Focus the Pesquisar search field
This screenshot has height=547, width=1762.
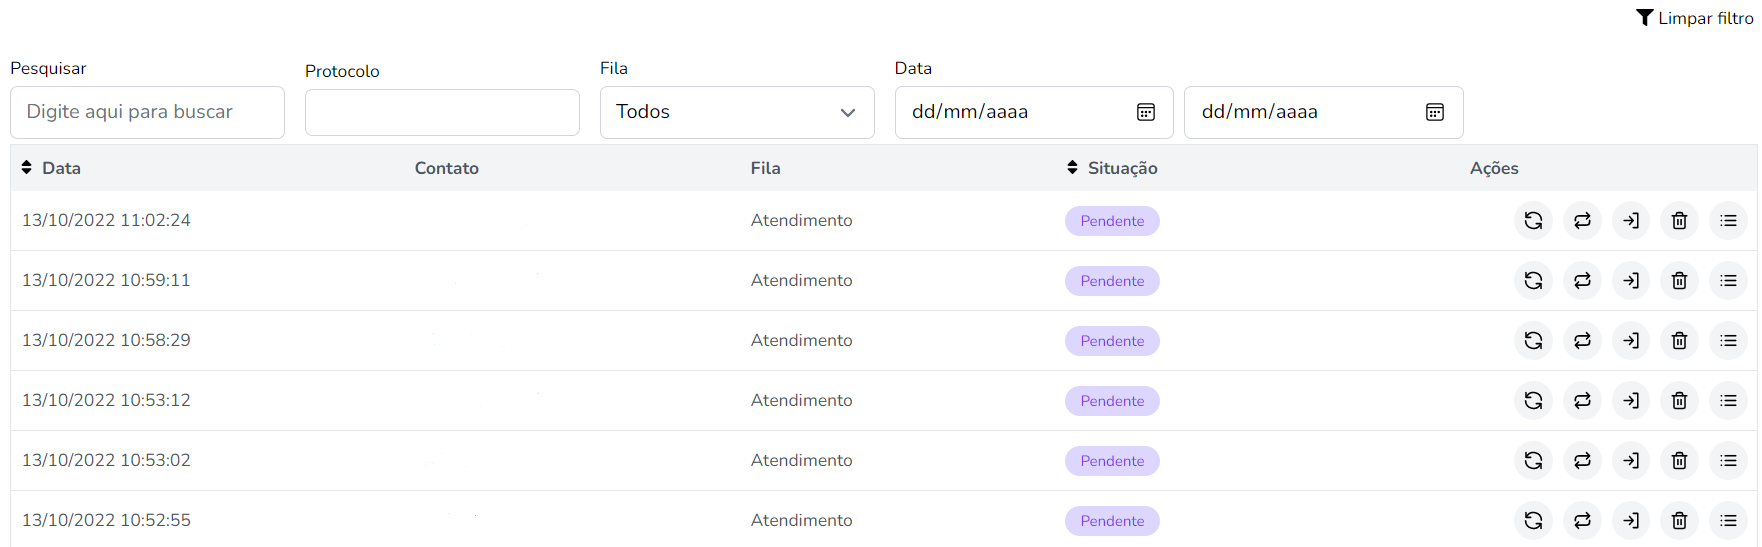click(x=147, y=112)
